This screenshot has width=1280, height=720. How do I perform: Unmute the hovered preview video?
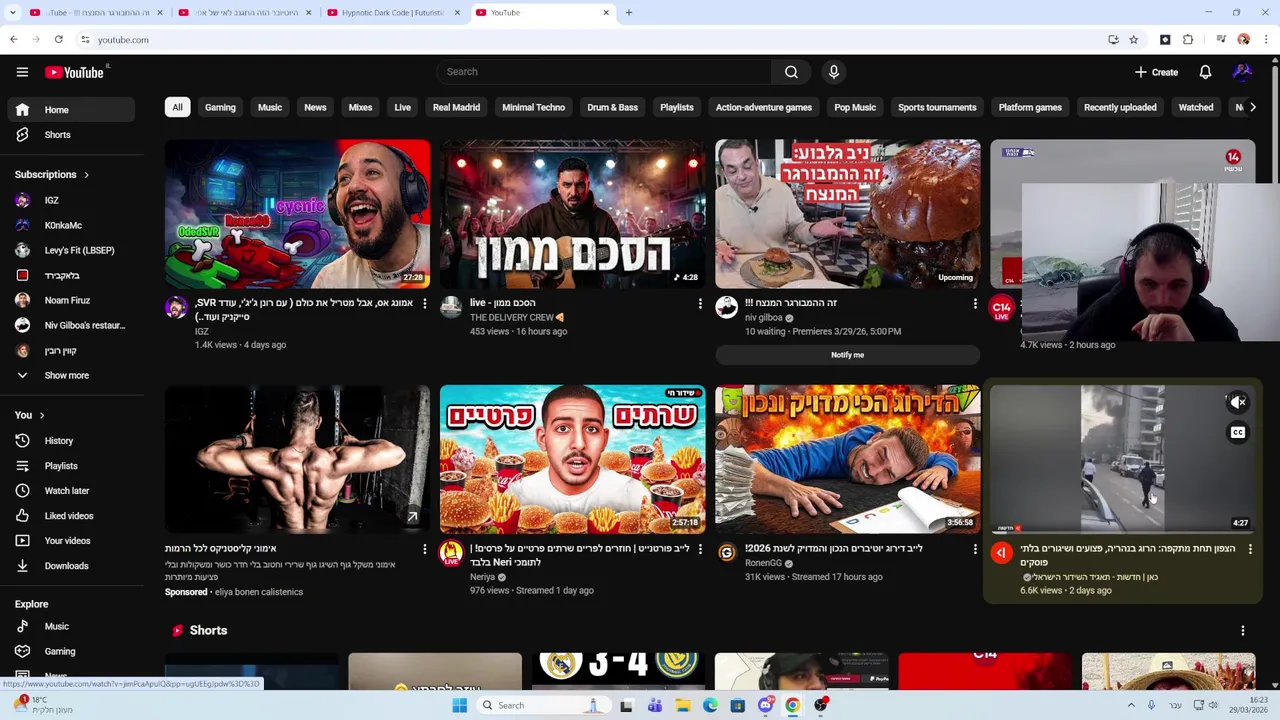click(x=1238, y=402)
